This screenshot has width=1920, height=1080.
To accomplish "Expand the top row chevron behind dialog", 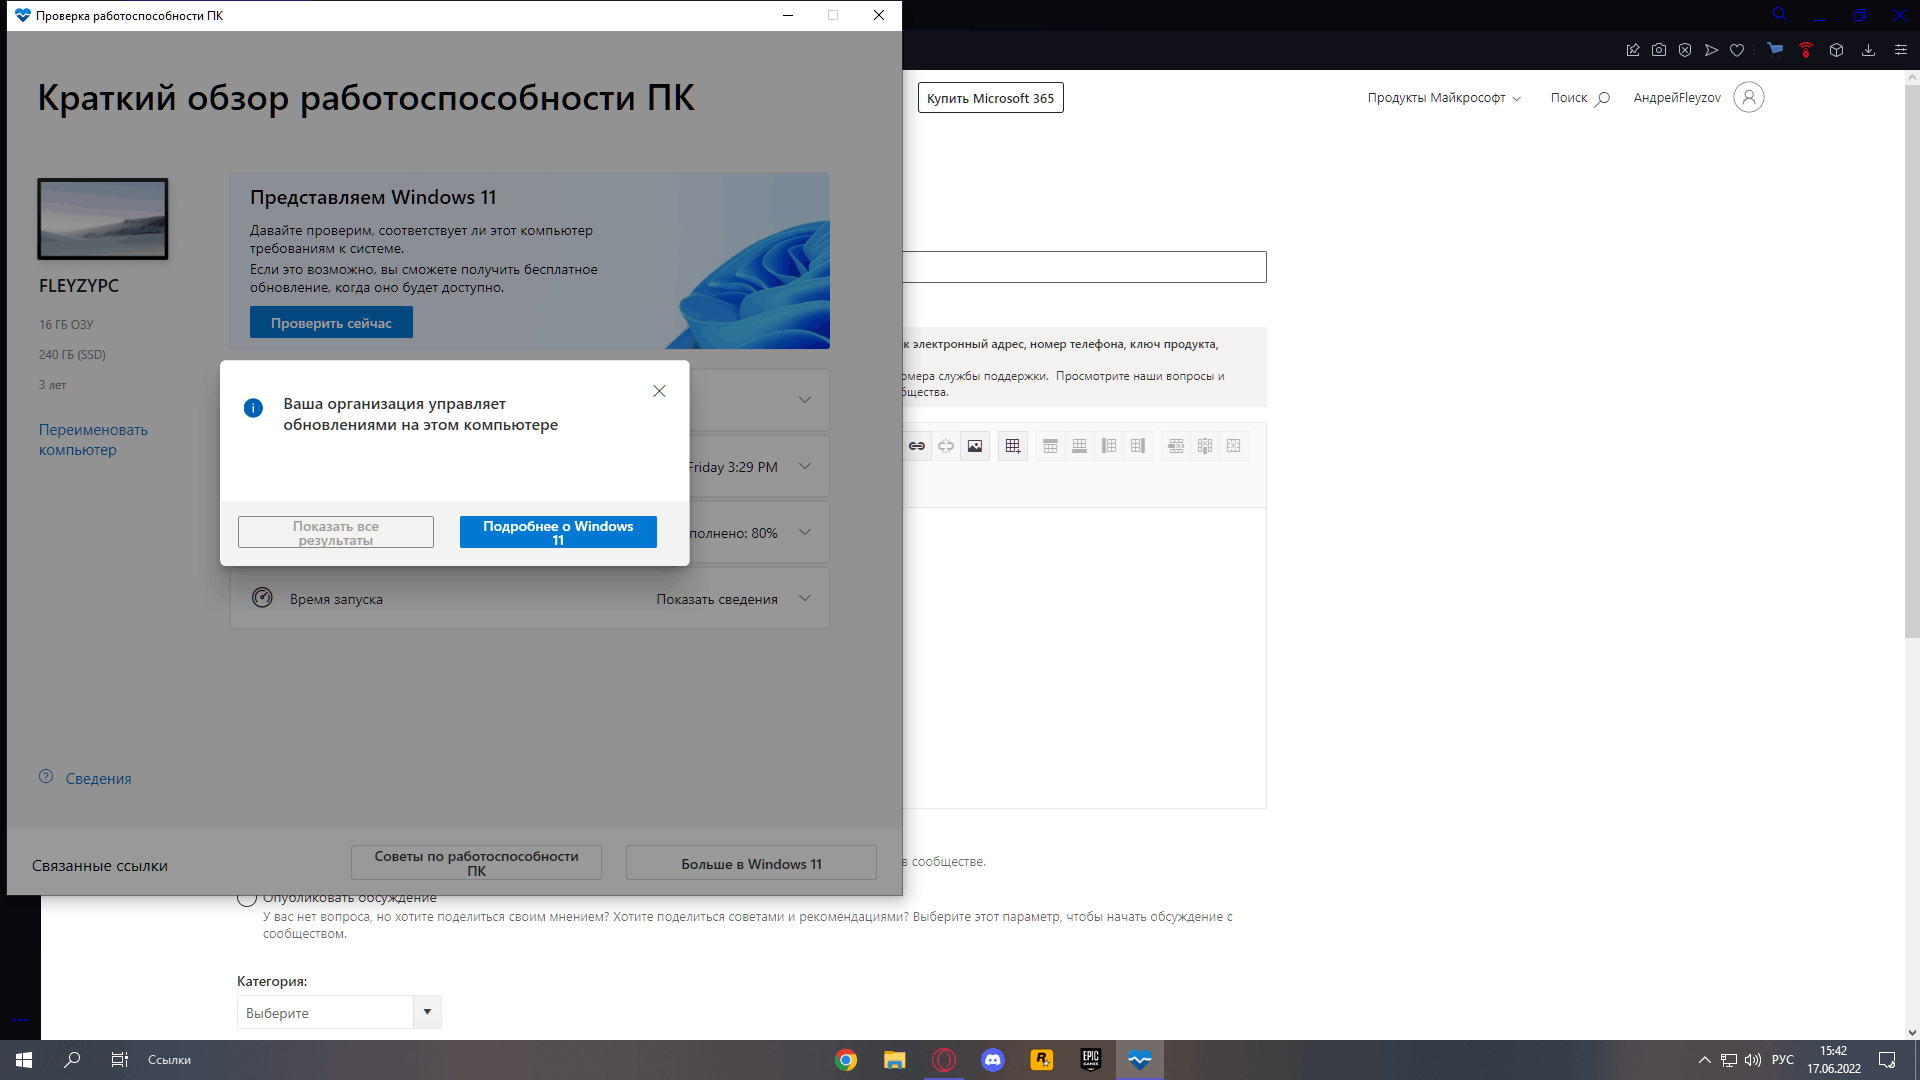I will tap(805, 400).
